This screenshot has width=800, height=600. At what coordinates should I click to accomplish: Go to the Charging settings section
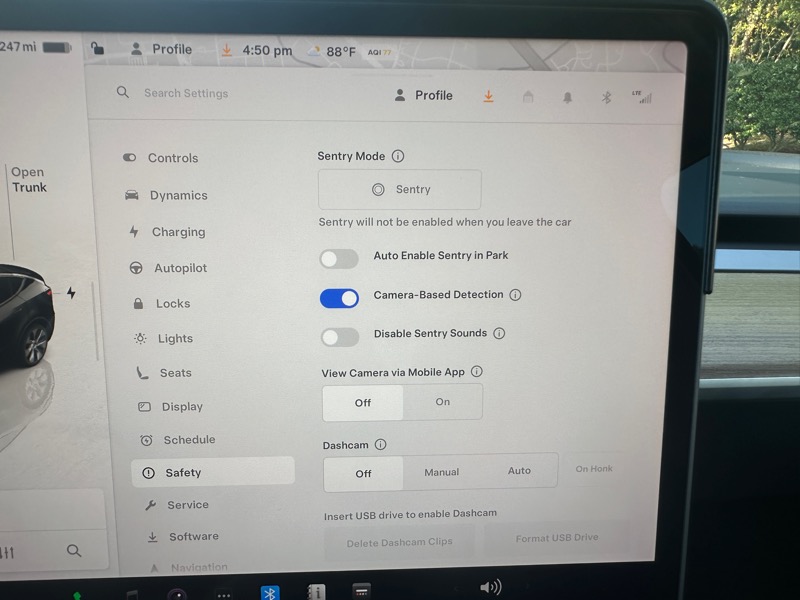tap(178, 232)
